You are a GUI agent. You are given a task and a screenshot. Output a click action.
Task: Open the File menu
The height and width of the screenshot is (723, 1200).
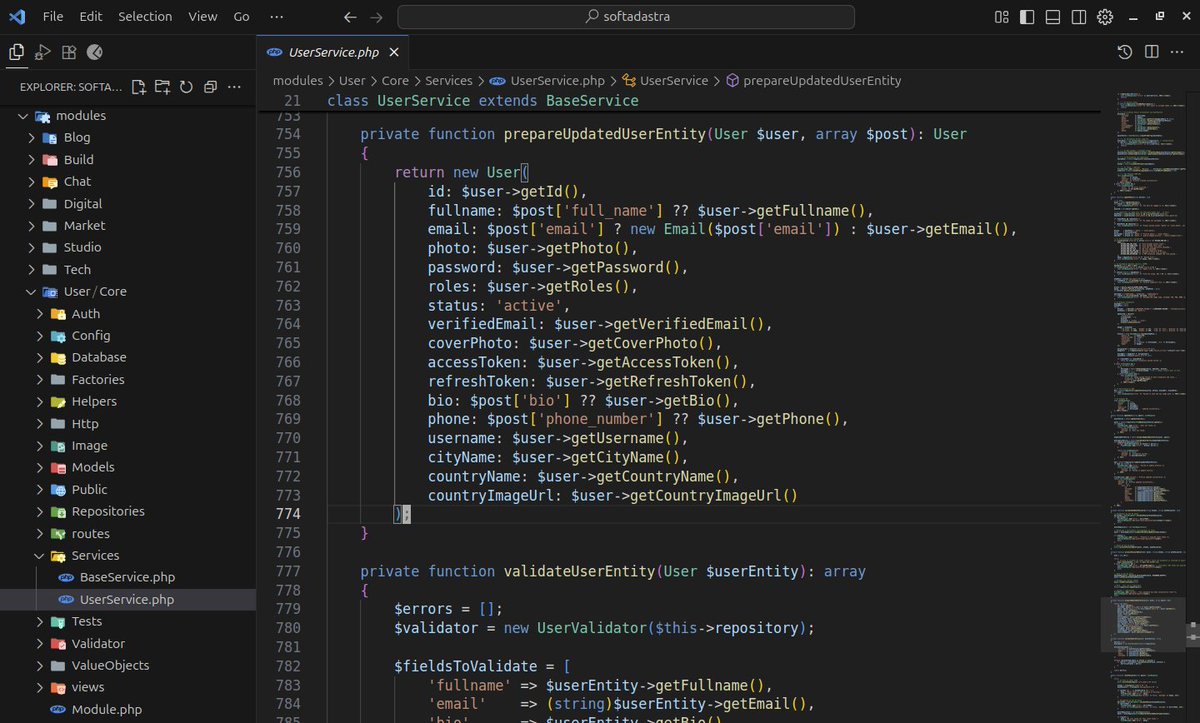coord(53,17)
